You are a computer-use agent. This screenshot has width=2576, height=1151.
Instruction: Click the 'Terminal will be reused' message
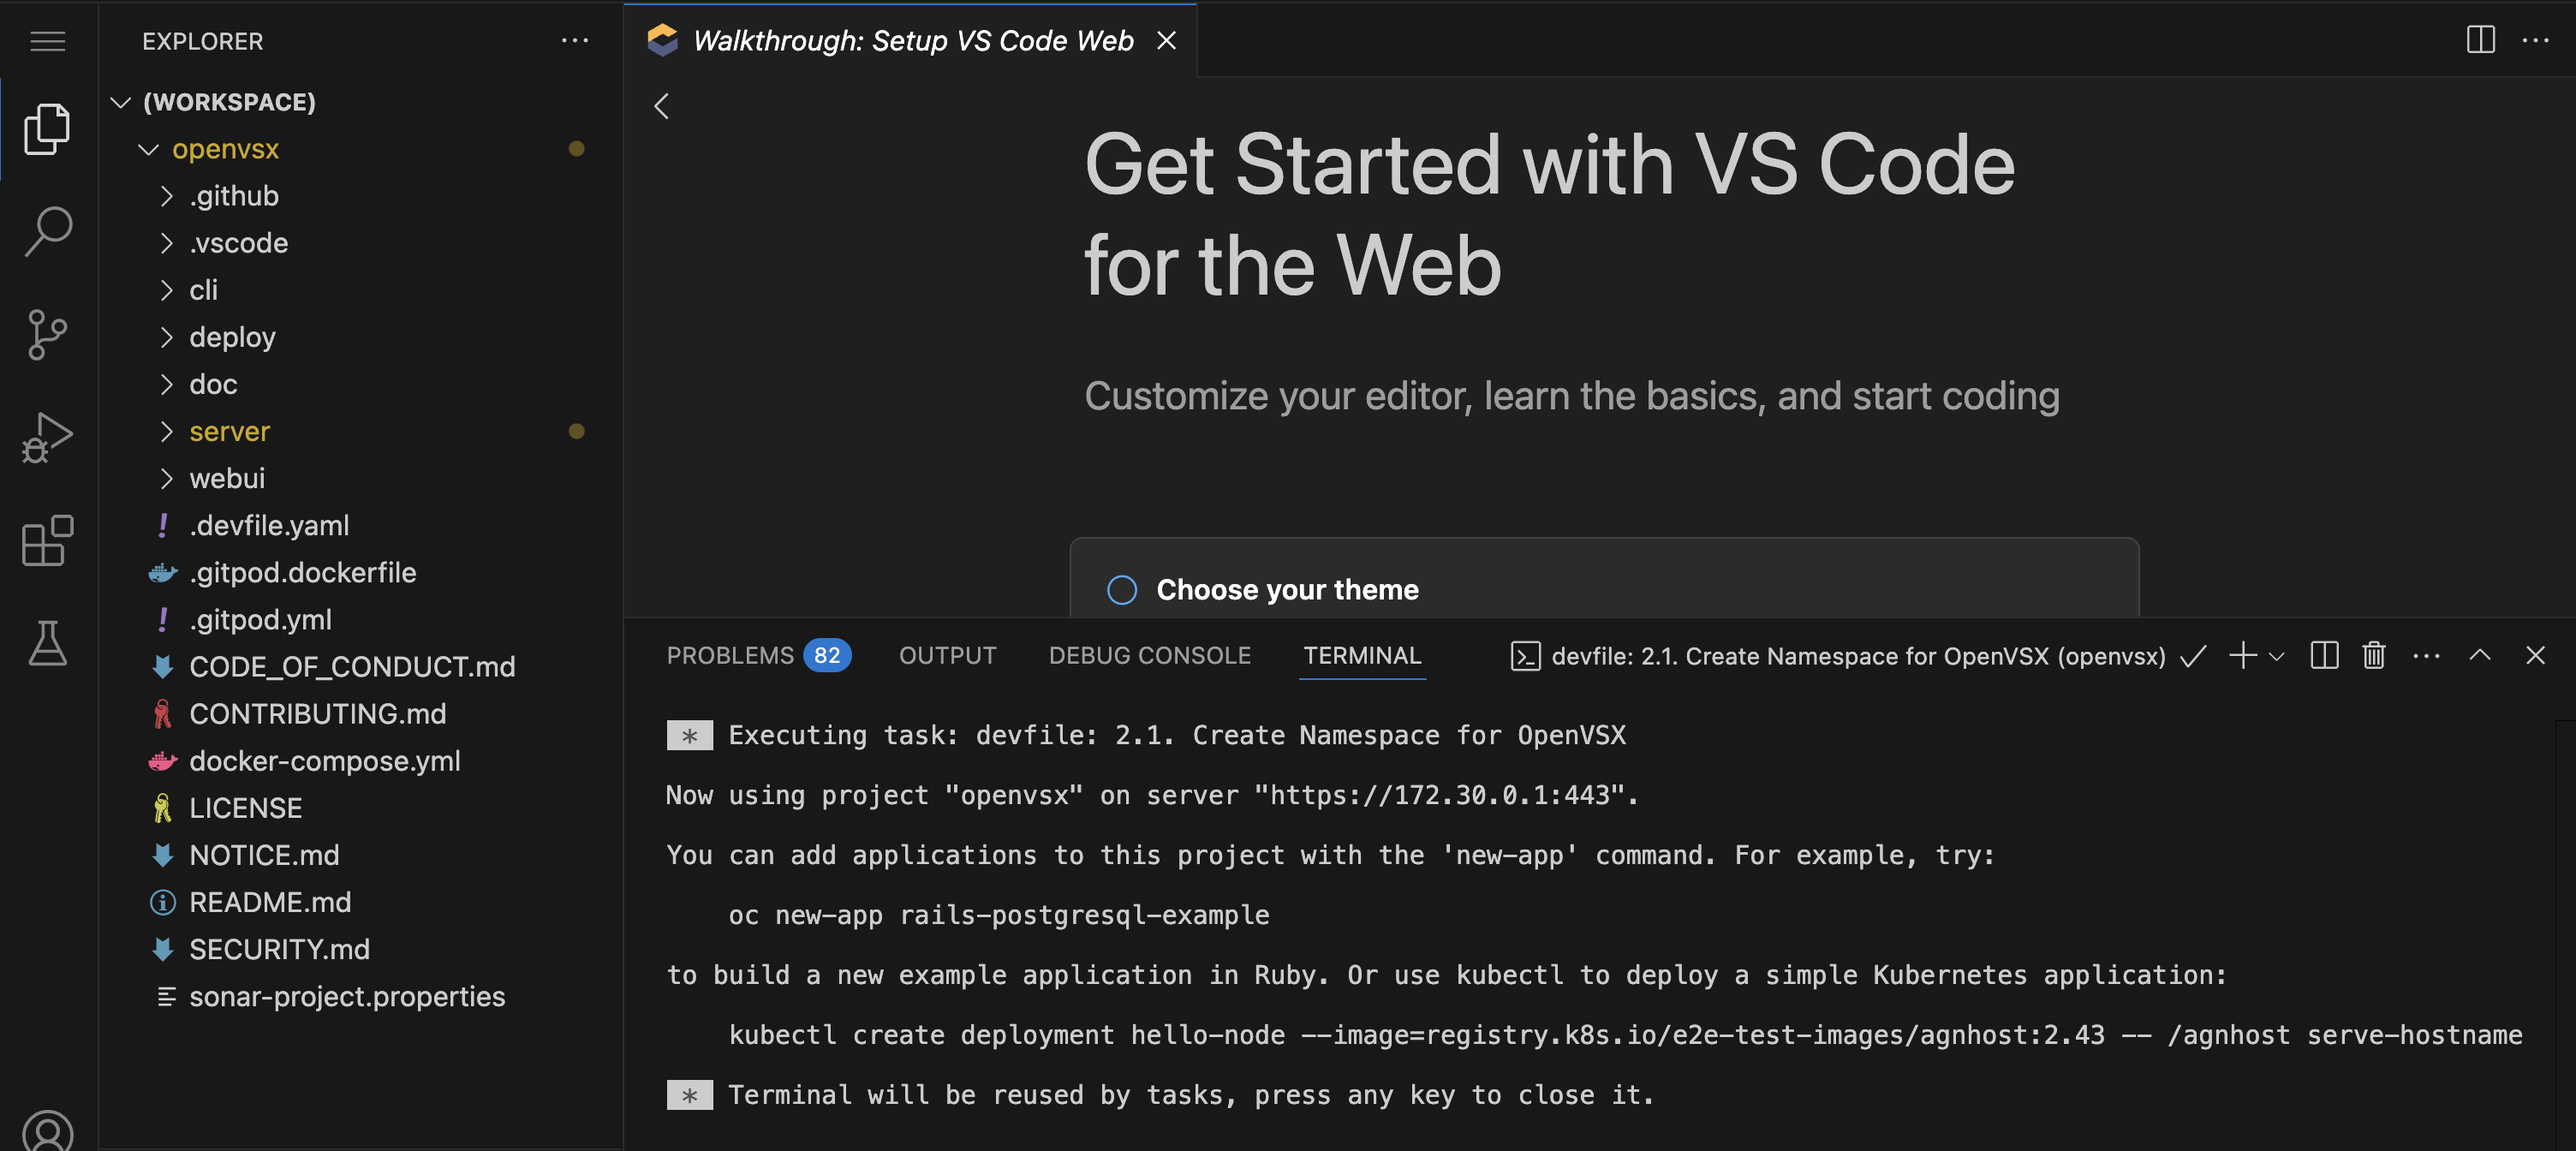coord(1160,1095)
